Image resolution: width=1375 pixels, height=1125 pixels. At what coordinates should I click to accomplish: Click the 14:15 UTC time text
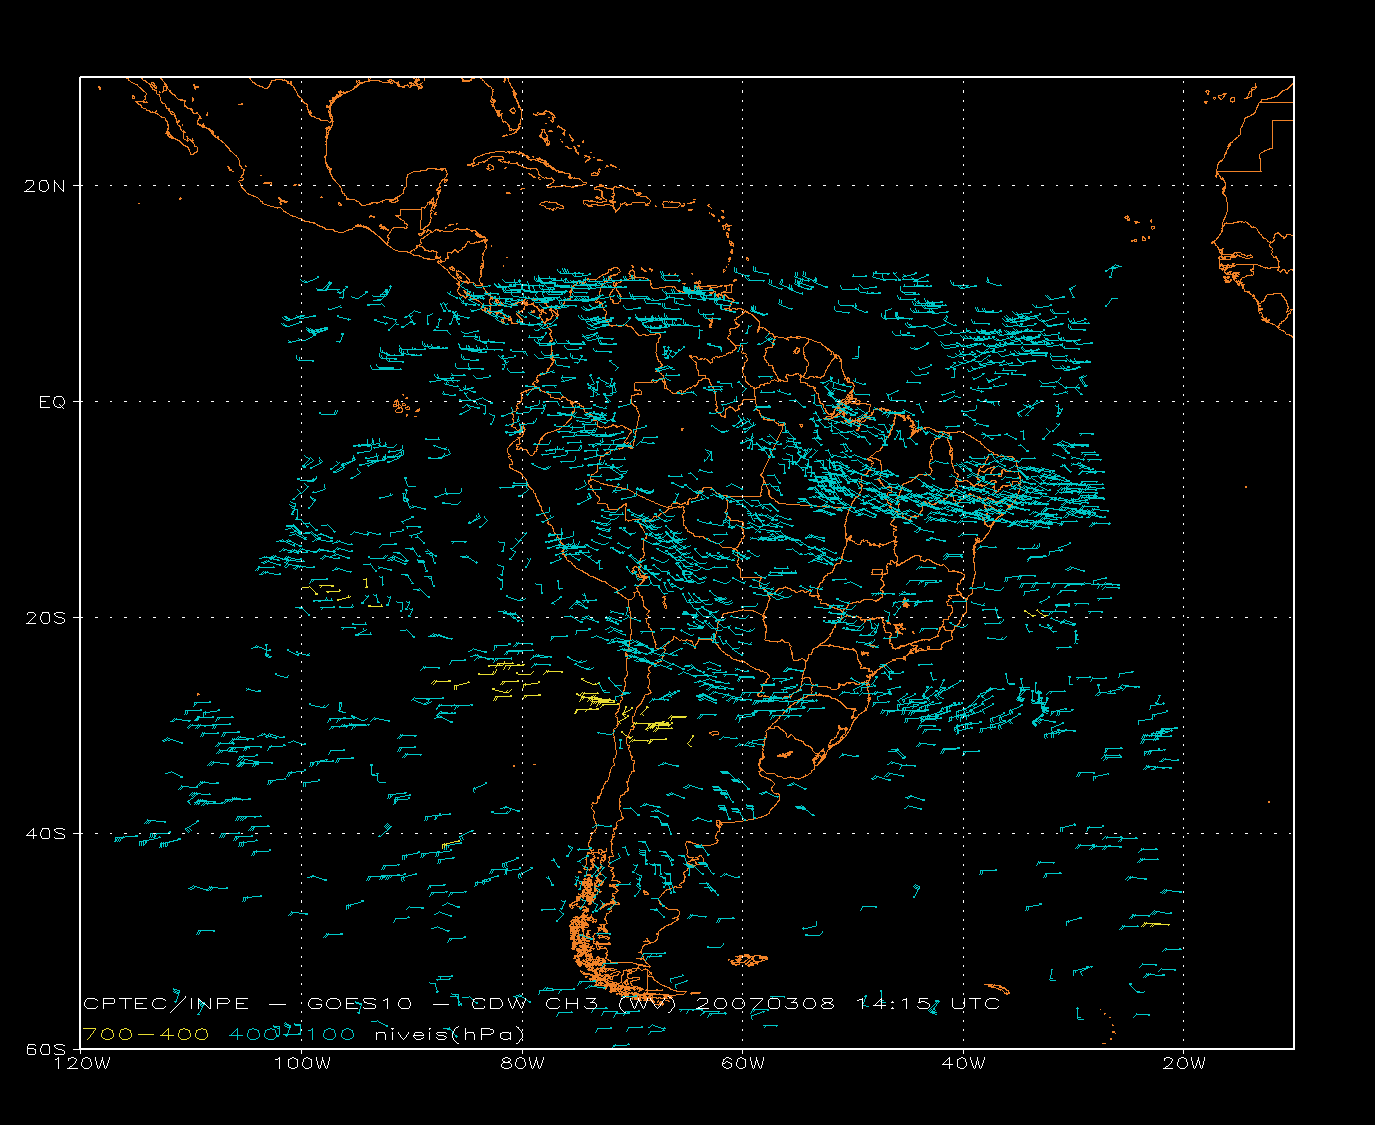[928, 1003]
